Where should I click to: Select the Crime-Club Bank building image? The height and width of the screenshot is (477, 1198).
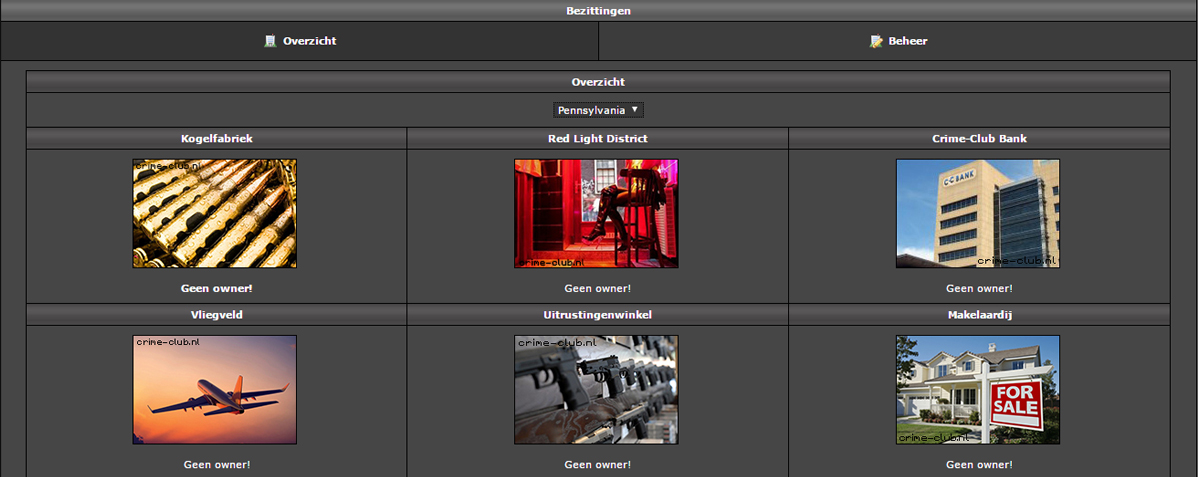pos(978,213)
